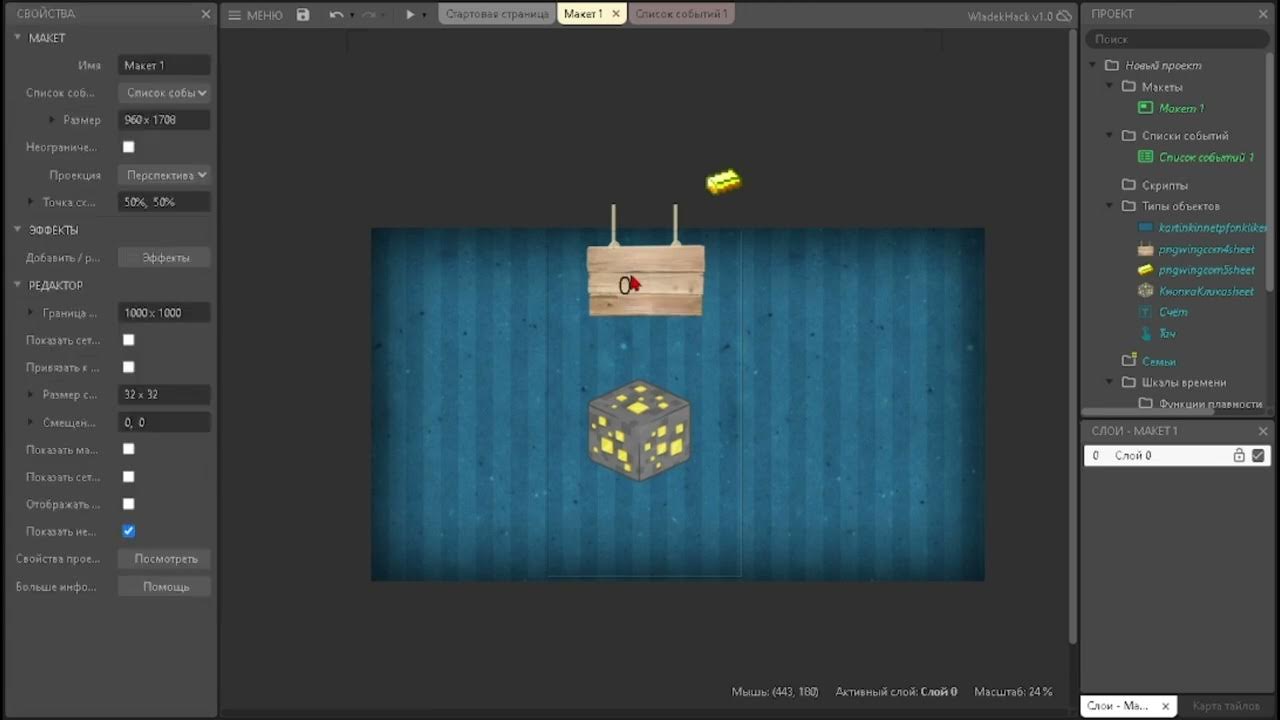The width and height of the screenshot is (1280, 720).
Task: Click the undo arrow icon
Action: [336, 15]
